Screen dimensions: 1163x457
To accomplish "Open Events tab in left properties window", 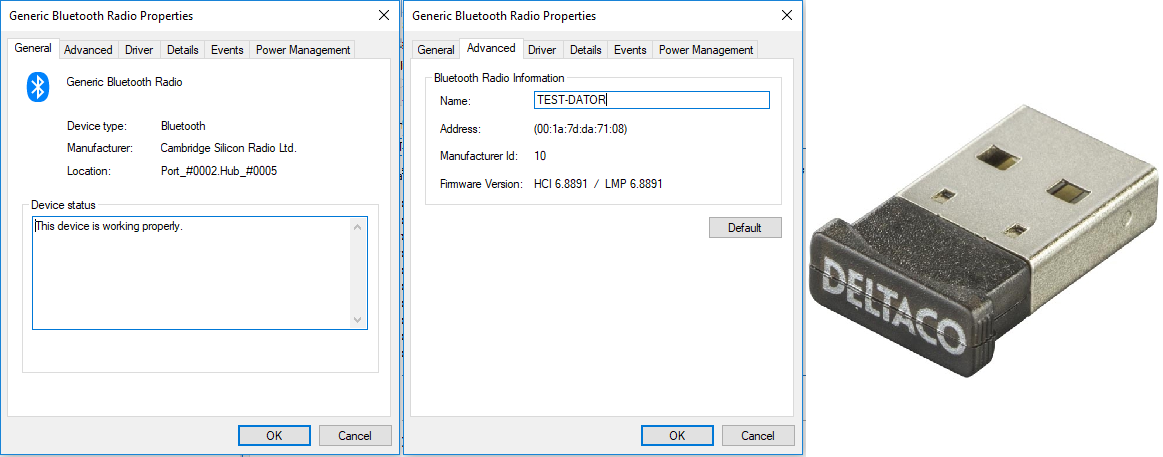I will pos(227,50).
